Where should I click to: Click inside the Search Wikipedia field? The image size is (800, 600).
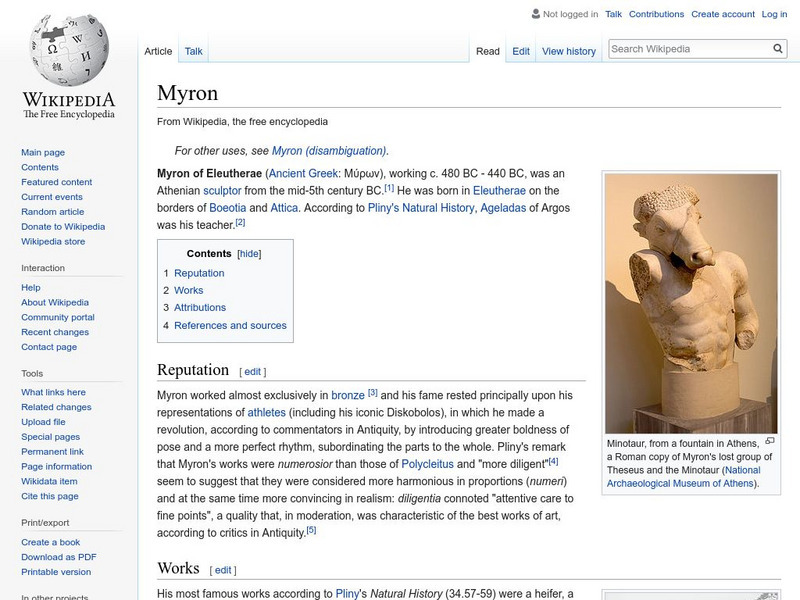click(x=688, y=49)
